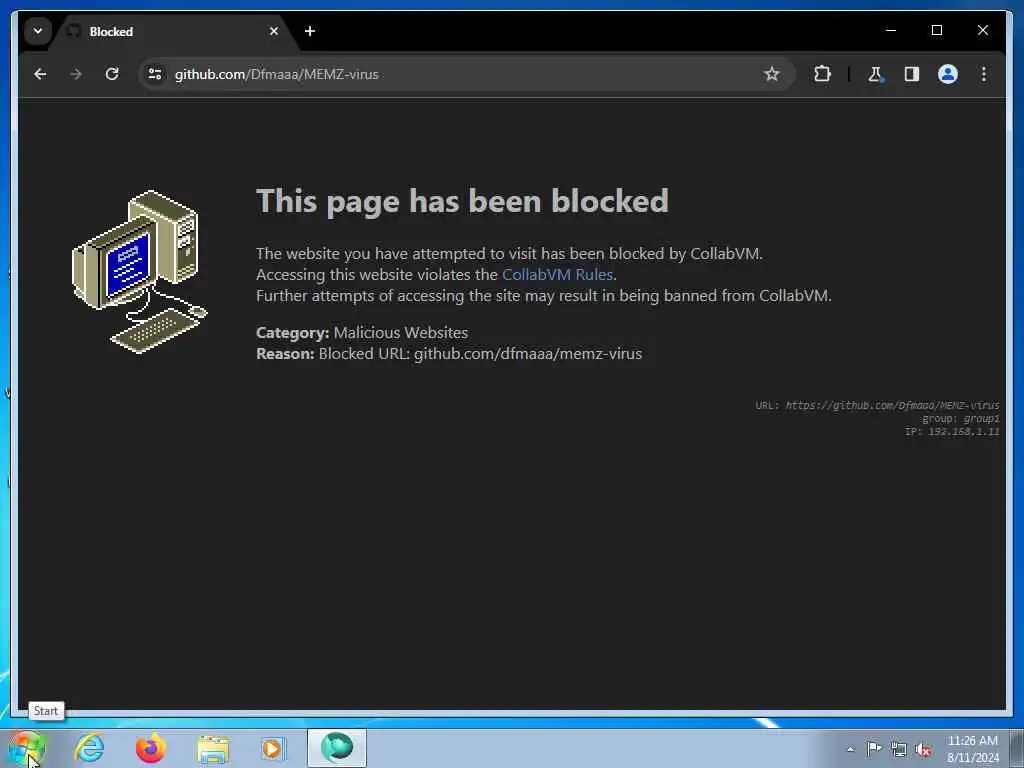Open Windows Media Player in taskbar

click(272, 748)
